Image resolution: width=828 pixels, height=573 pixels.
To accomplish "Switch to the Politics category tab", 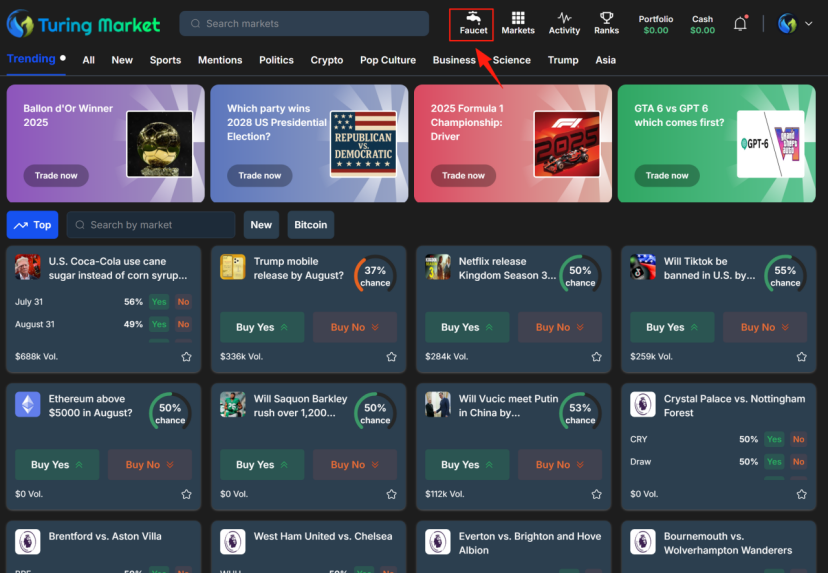I will (x=276, y=60).
